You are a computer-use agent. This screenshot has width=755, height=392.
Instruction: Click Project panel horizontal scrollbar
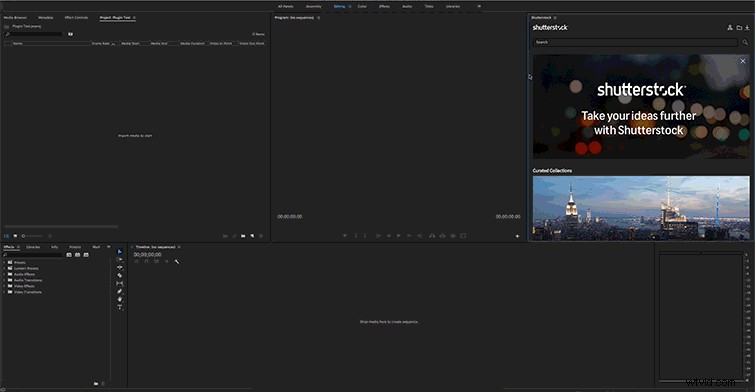click(61, 226)
